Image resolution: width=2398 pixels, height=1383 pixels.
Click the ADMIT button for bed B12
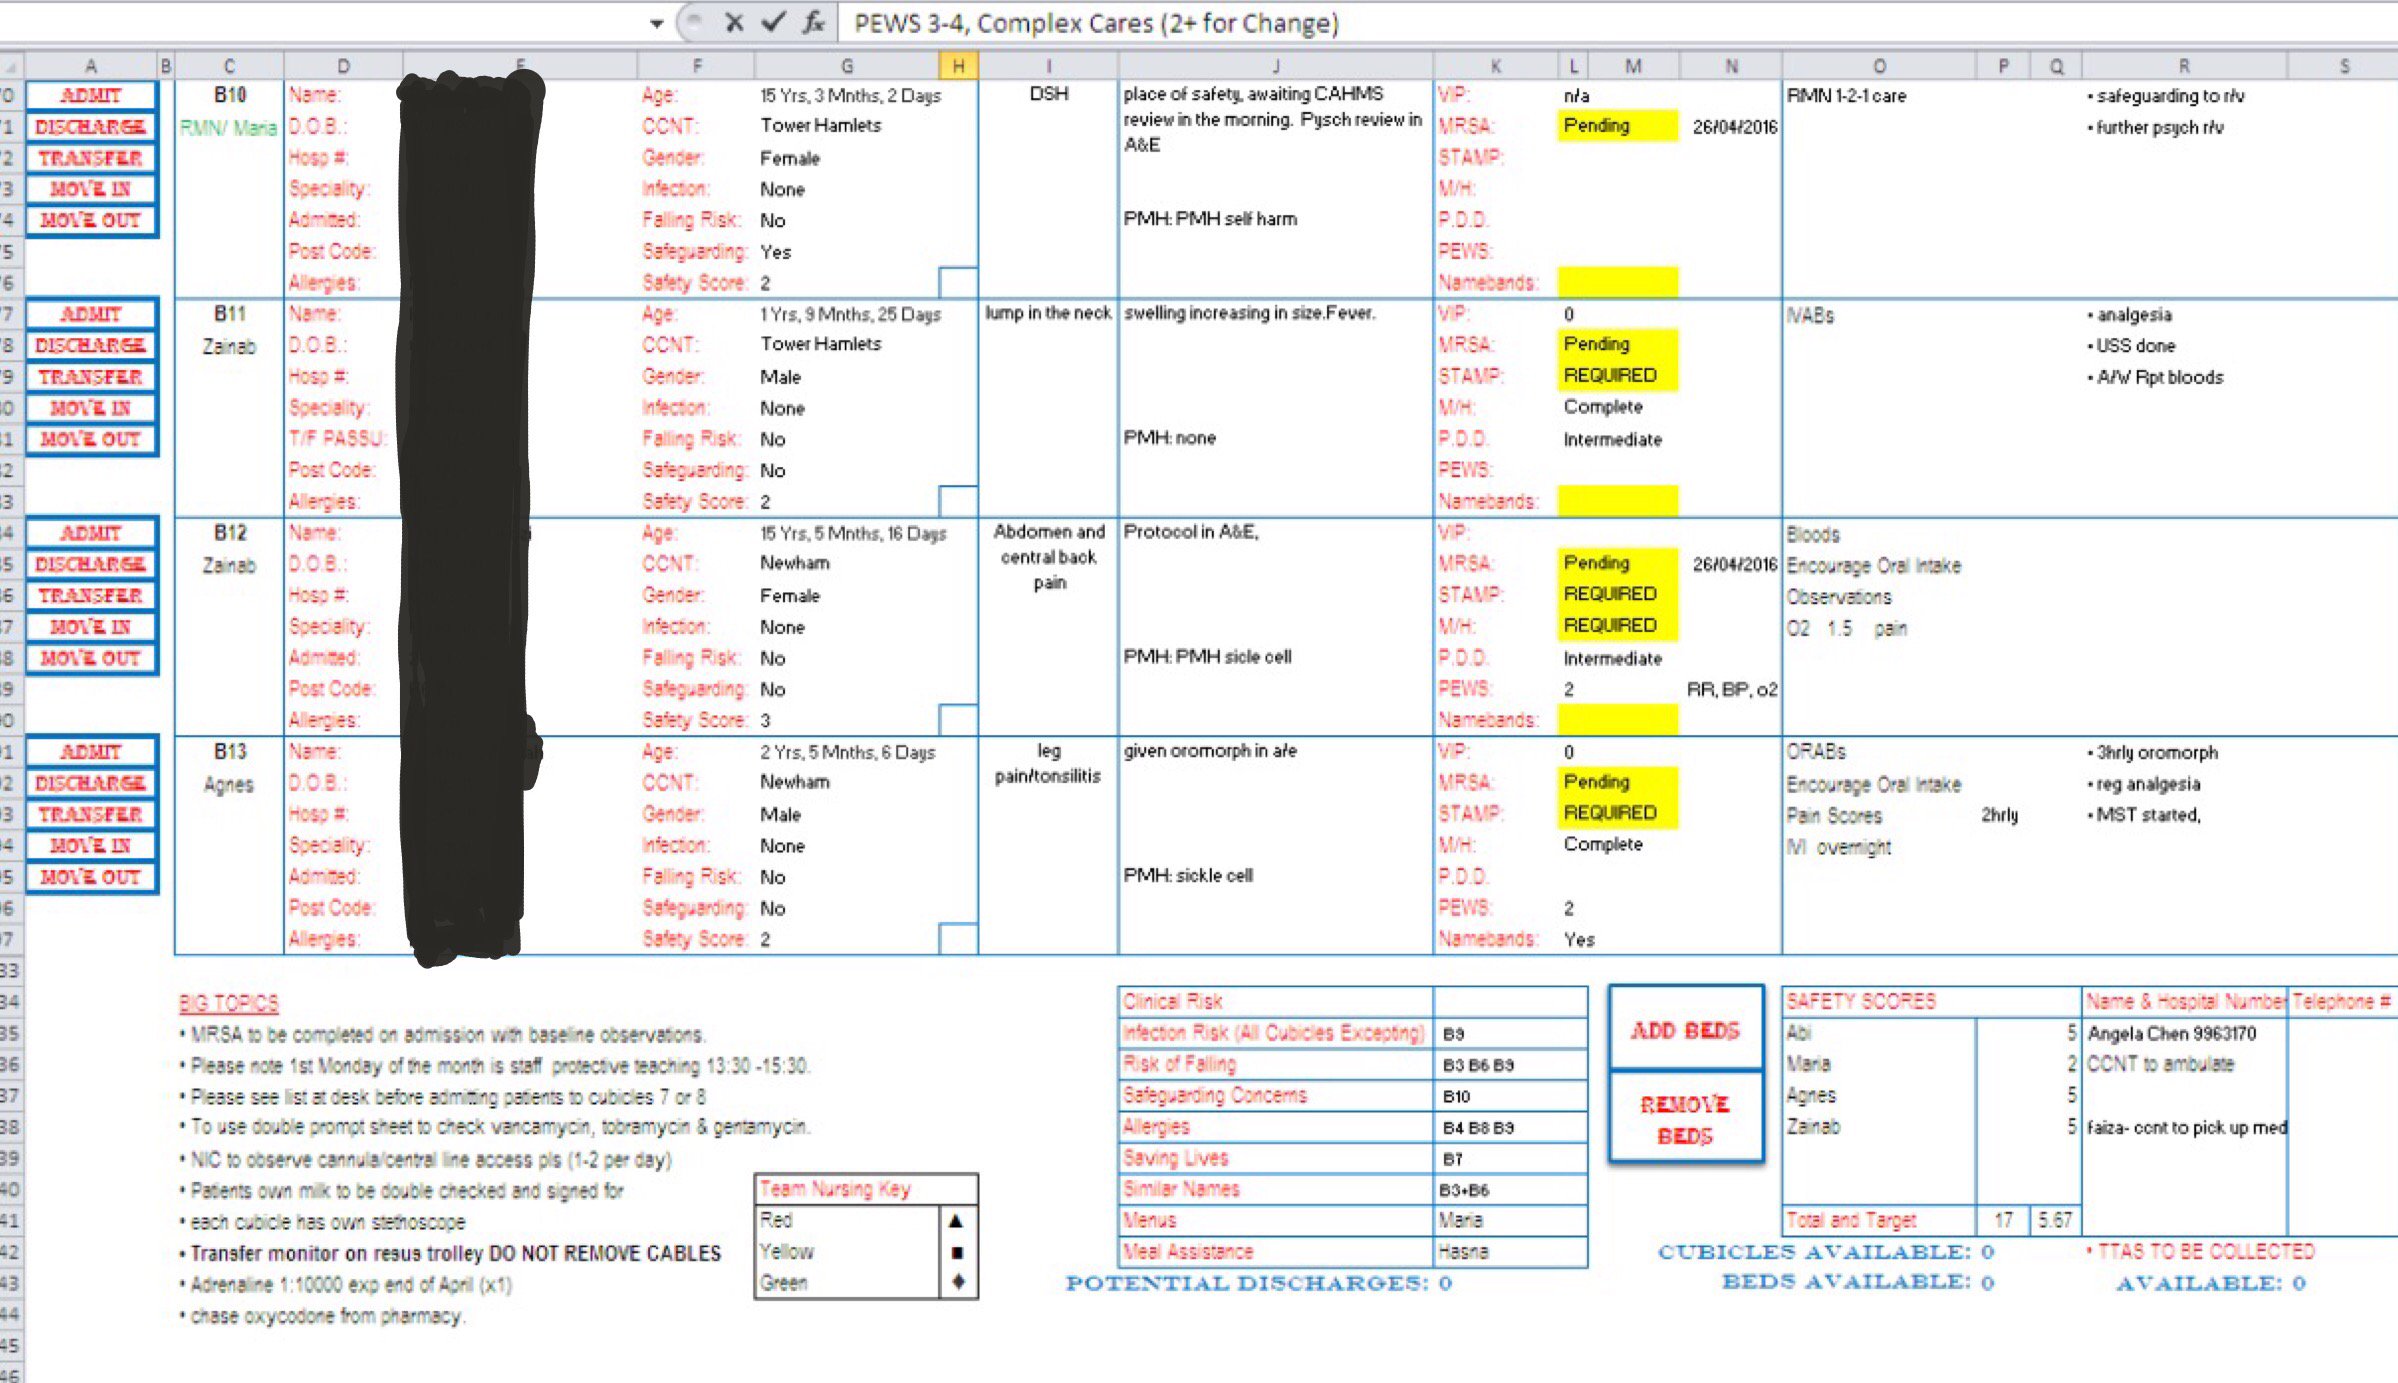point(91,533)
